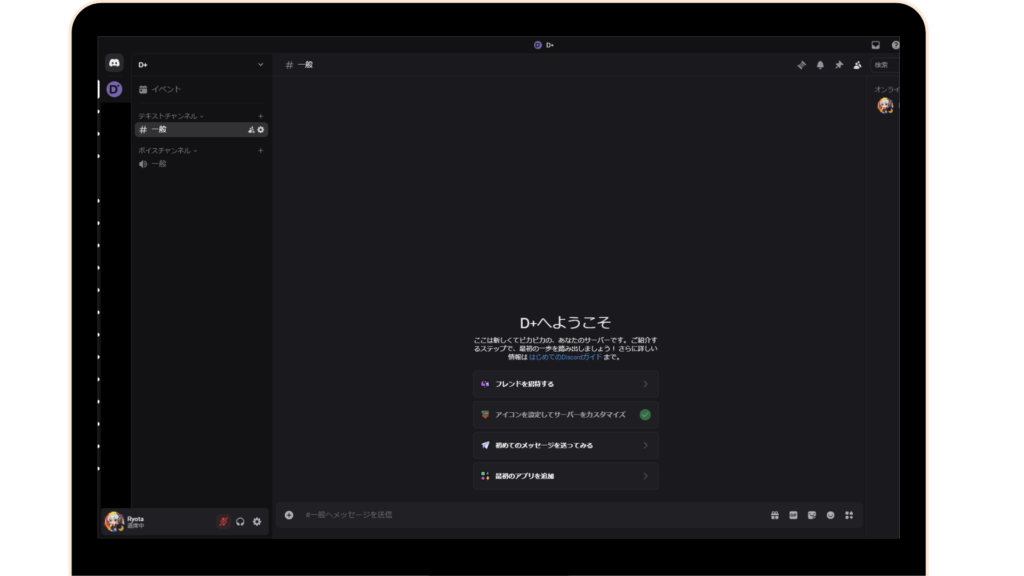Click the Ryota username text
Screen dimensions: 1024x576
[x=135, y=519]
